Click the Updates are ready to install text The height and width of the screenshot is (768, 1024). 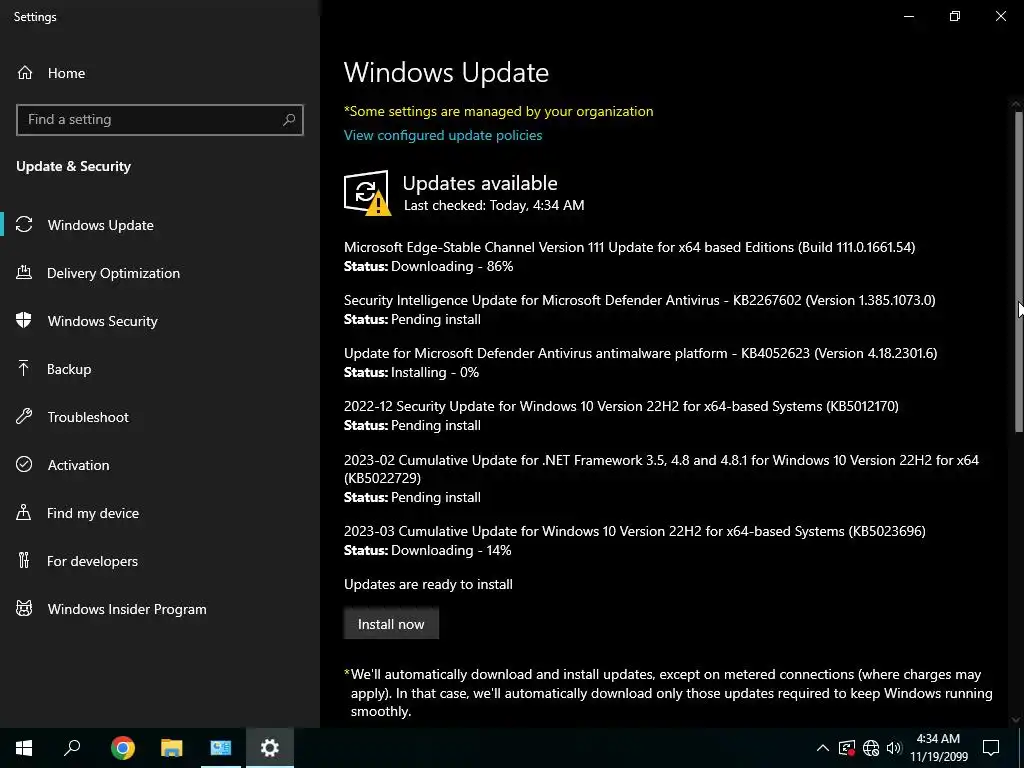click(x=428, y=584)
